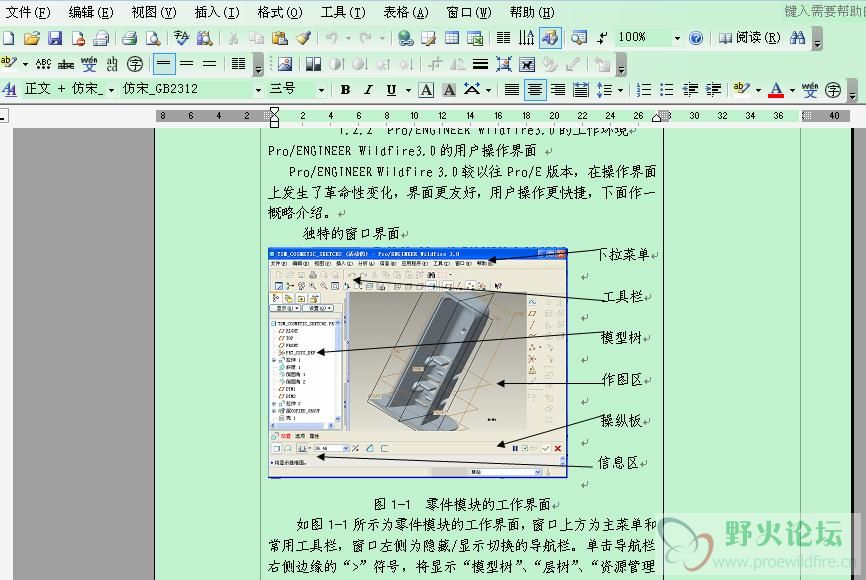866x580 pixels.
Task: Toggle Bold formatting
Action: click(345, 89)
